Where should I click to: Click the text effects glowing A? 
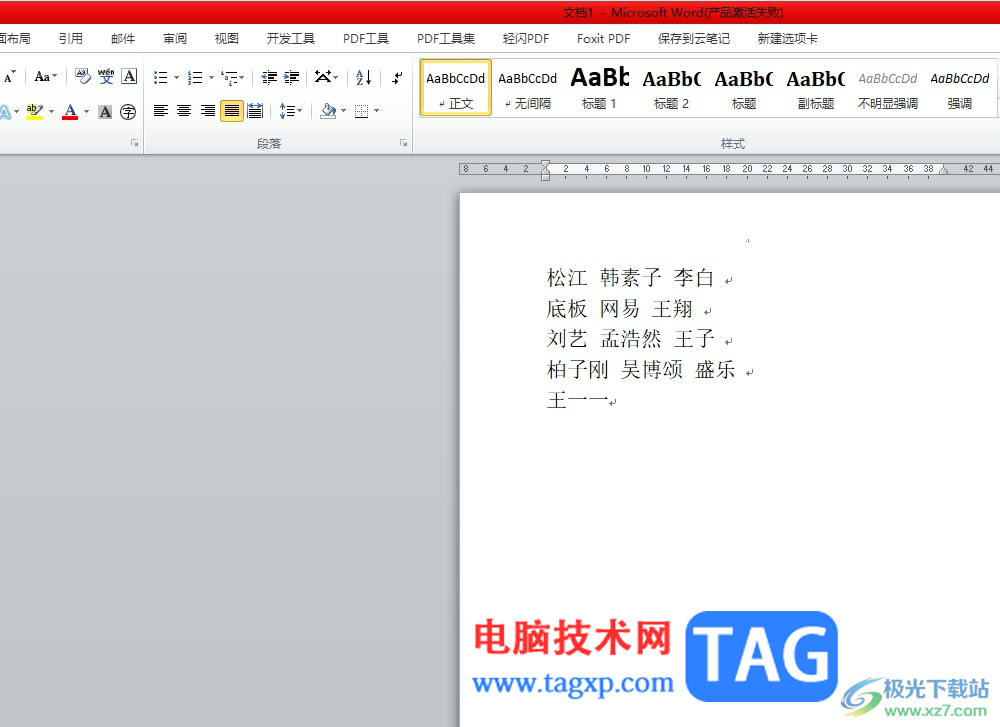click(x=5, y=112)
